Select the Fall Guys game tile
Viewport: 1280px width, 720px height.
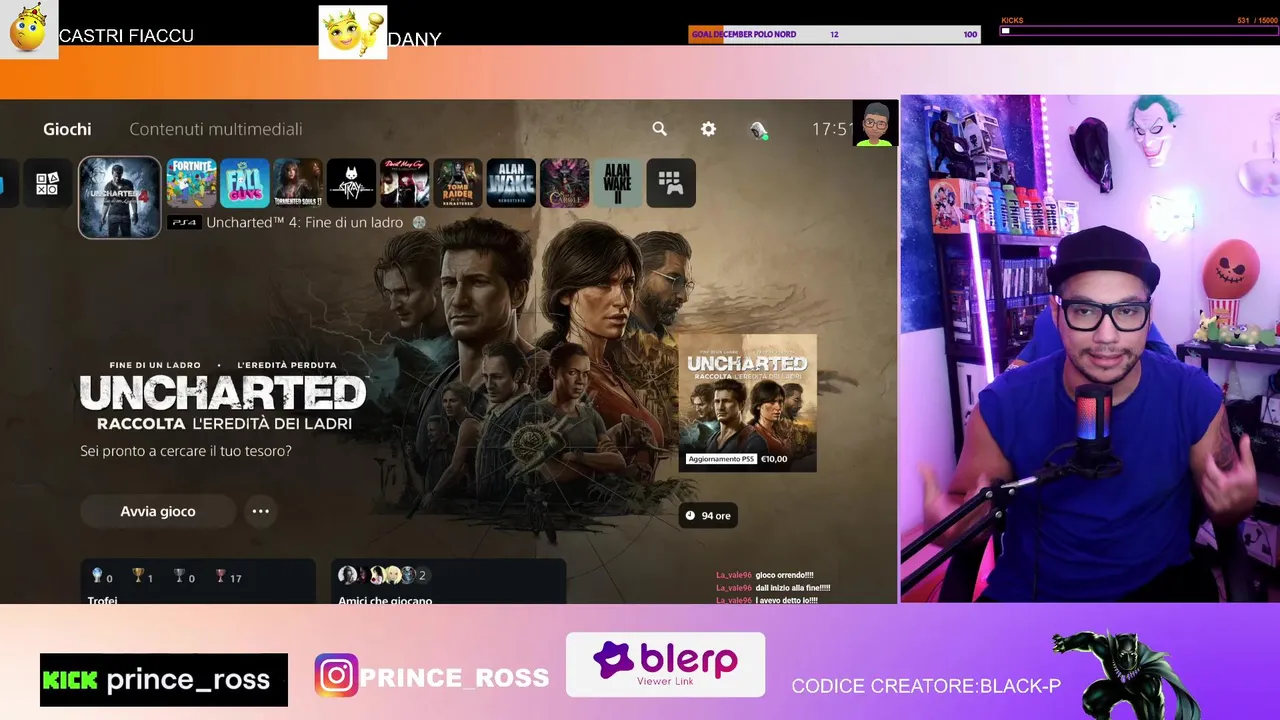tap(245, 183)
